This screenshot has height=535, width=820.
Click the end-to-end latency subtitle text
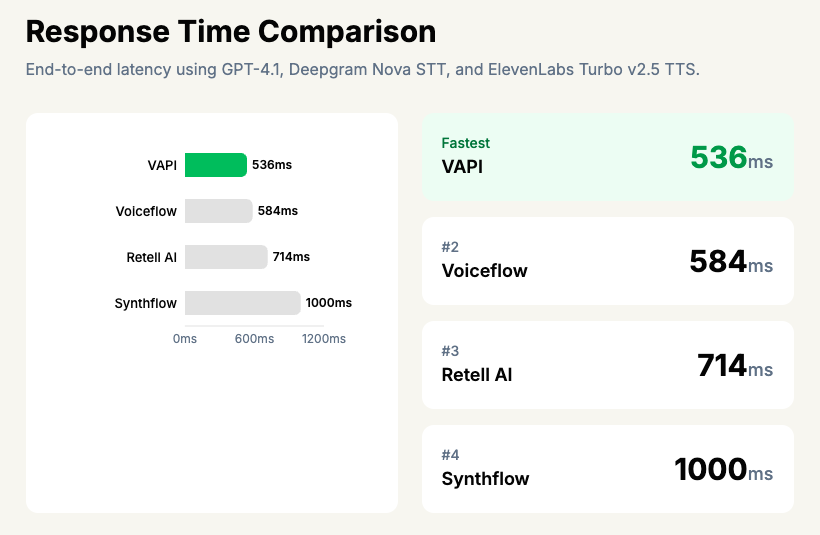[362, 71]
